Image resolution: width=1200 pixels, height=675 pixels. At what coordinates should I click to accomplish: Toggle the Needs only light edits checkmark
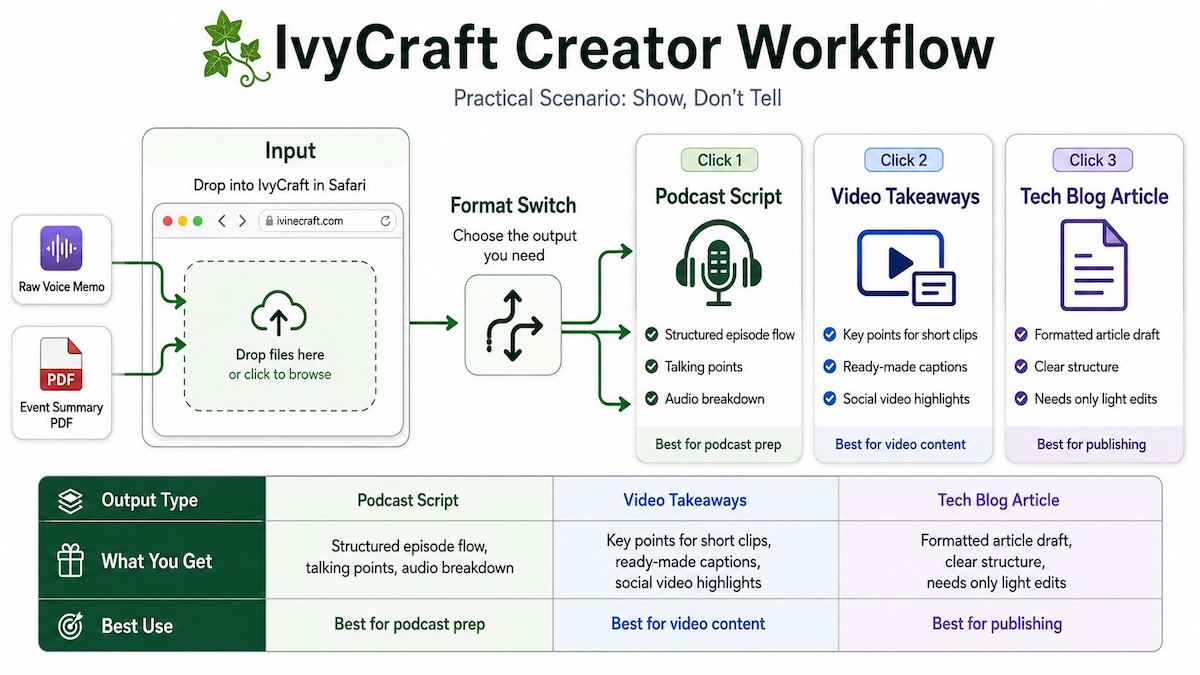1021,398
